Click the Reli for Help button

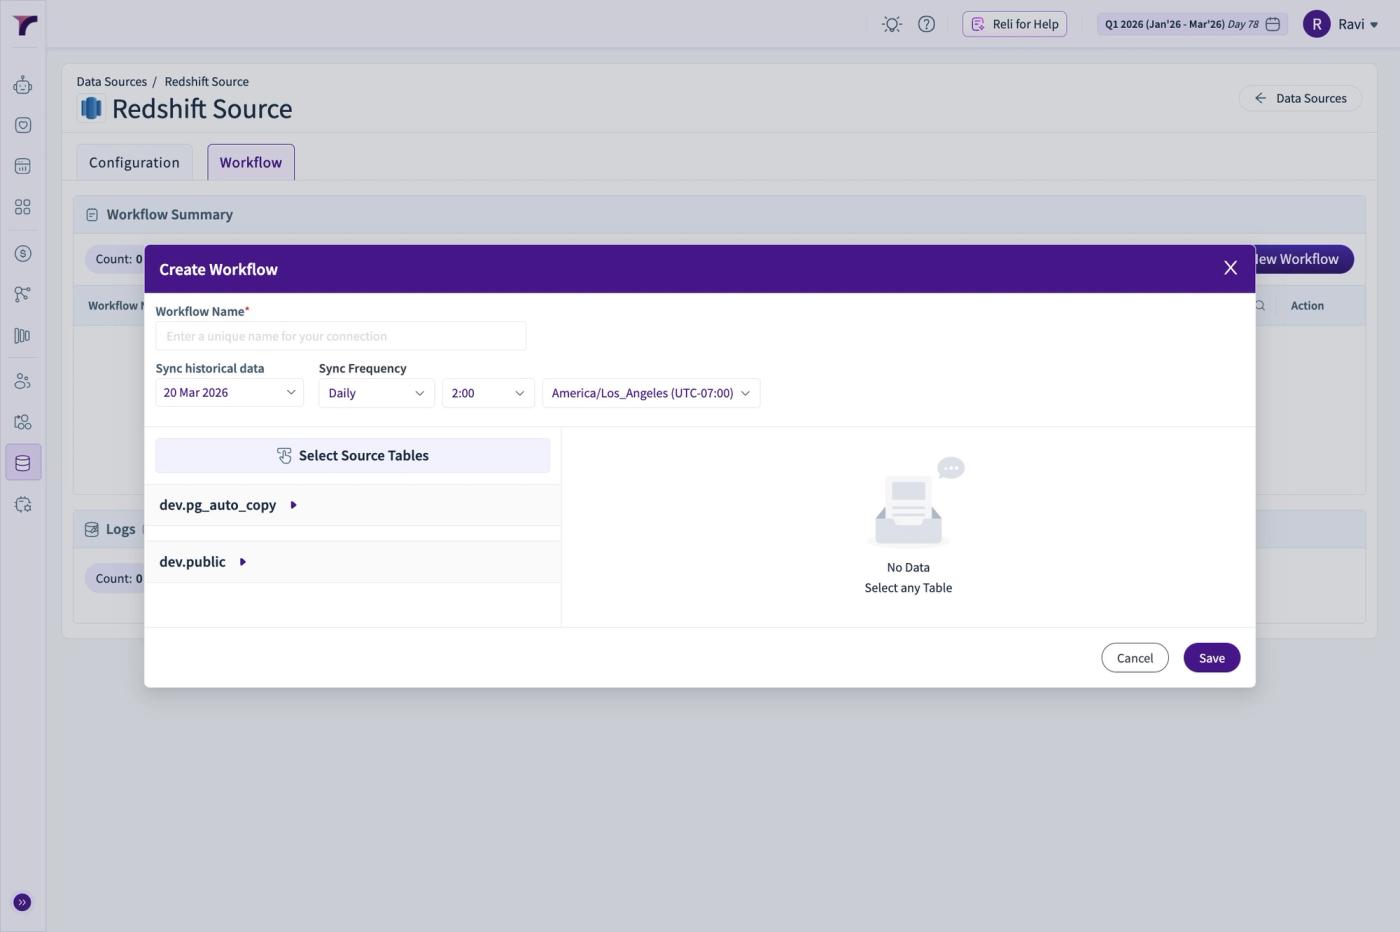(1014, 24)
